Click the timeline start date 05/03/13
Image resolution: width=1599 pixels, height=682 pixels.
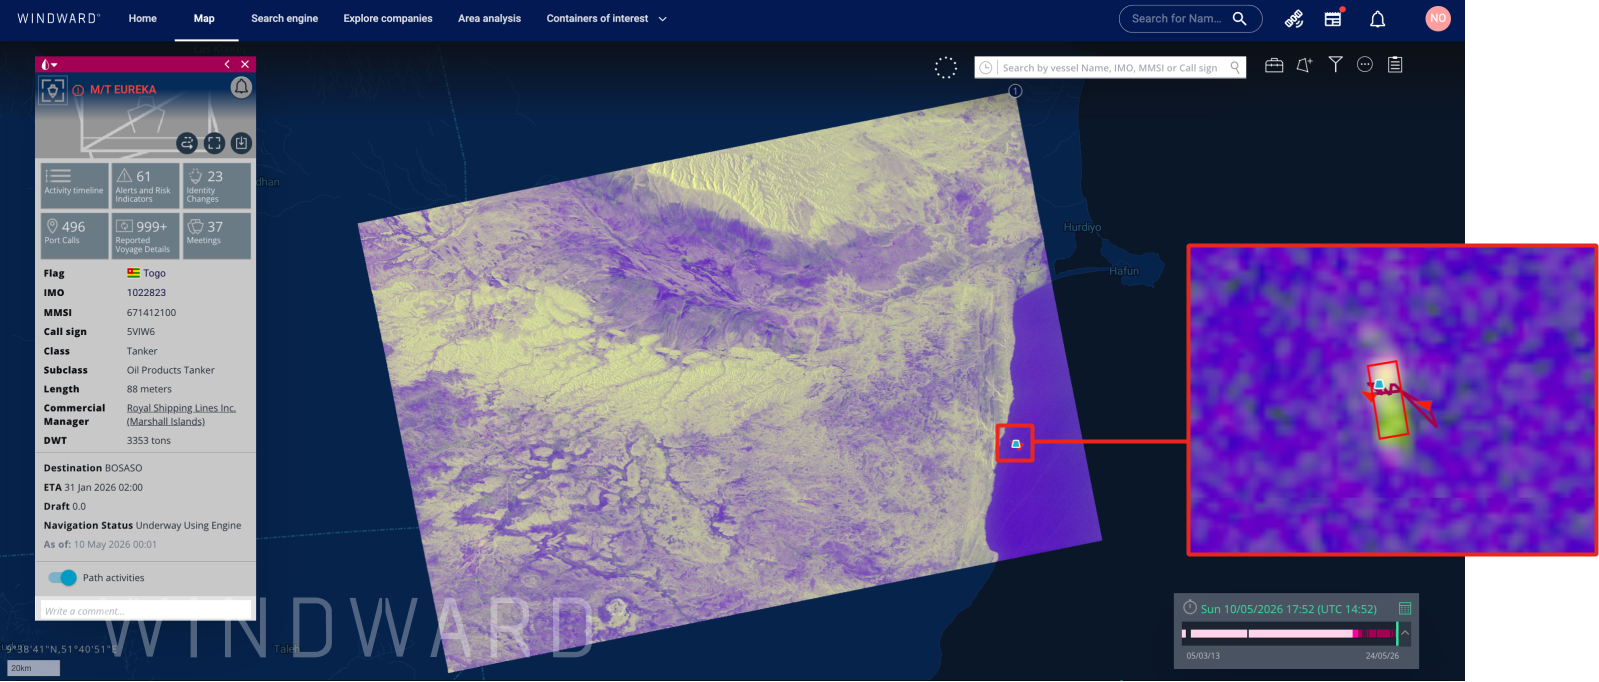pyautogui.click(x=1203, y=656)
